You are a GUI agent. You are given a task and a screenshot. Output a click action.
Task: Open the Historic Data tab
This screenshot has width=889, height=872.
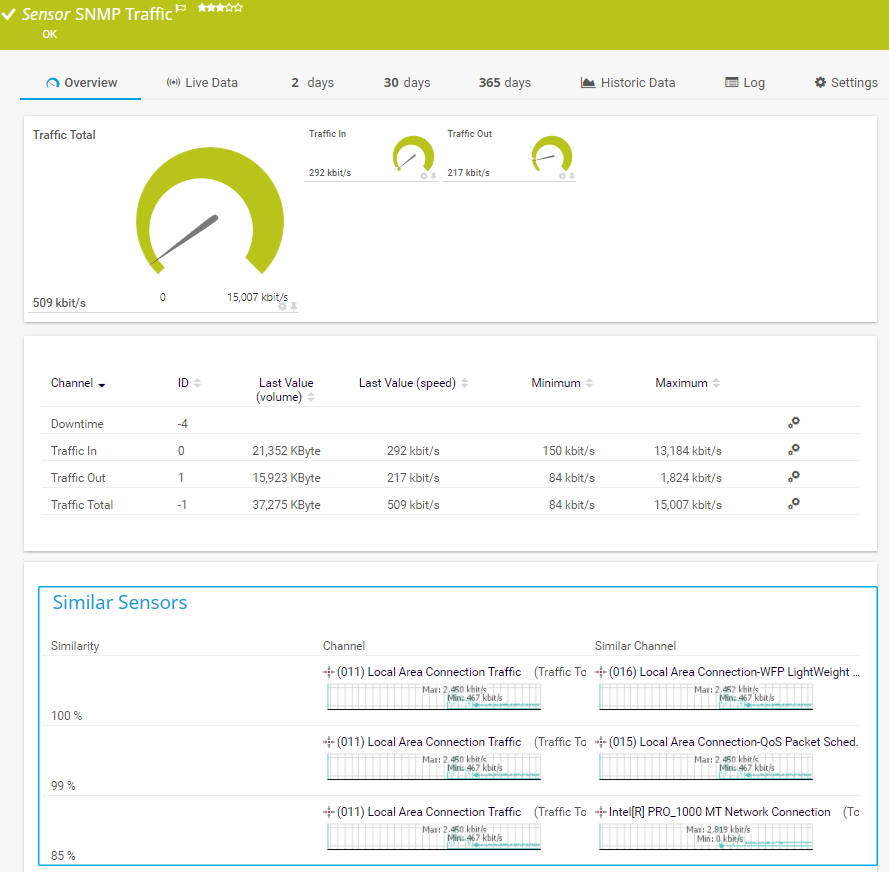pos(627,83)
